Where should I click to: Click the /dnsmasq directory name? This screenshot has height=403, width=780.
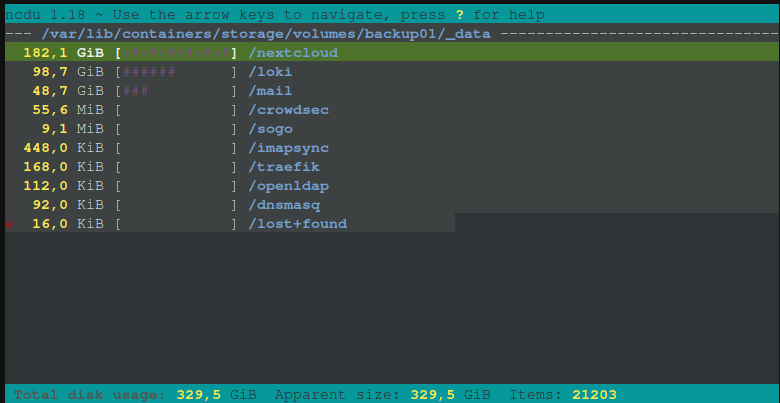pos(285,205)
